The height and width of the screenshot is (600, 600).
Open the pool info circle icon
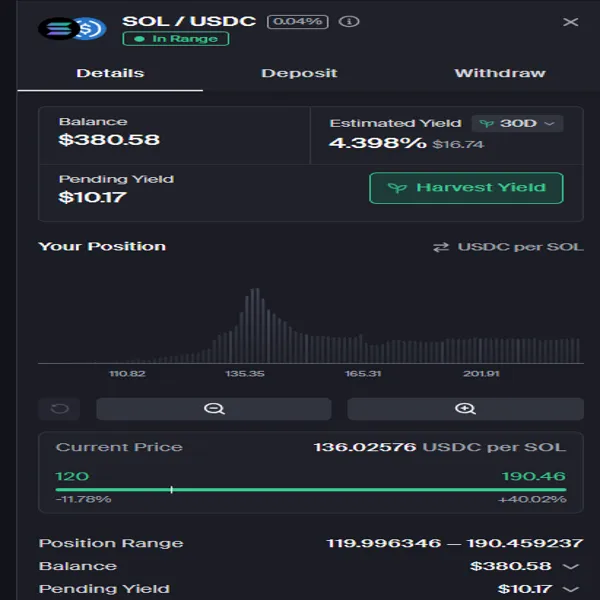coord(349,21)
